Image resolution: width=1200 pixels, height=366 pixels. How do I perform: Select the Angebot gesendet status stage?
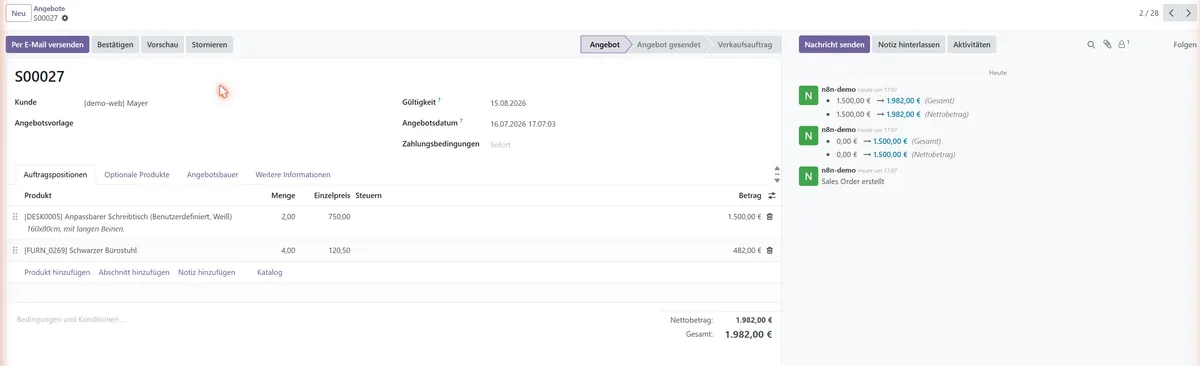tap(668, 45)
